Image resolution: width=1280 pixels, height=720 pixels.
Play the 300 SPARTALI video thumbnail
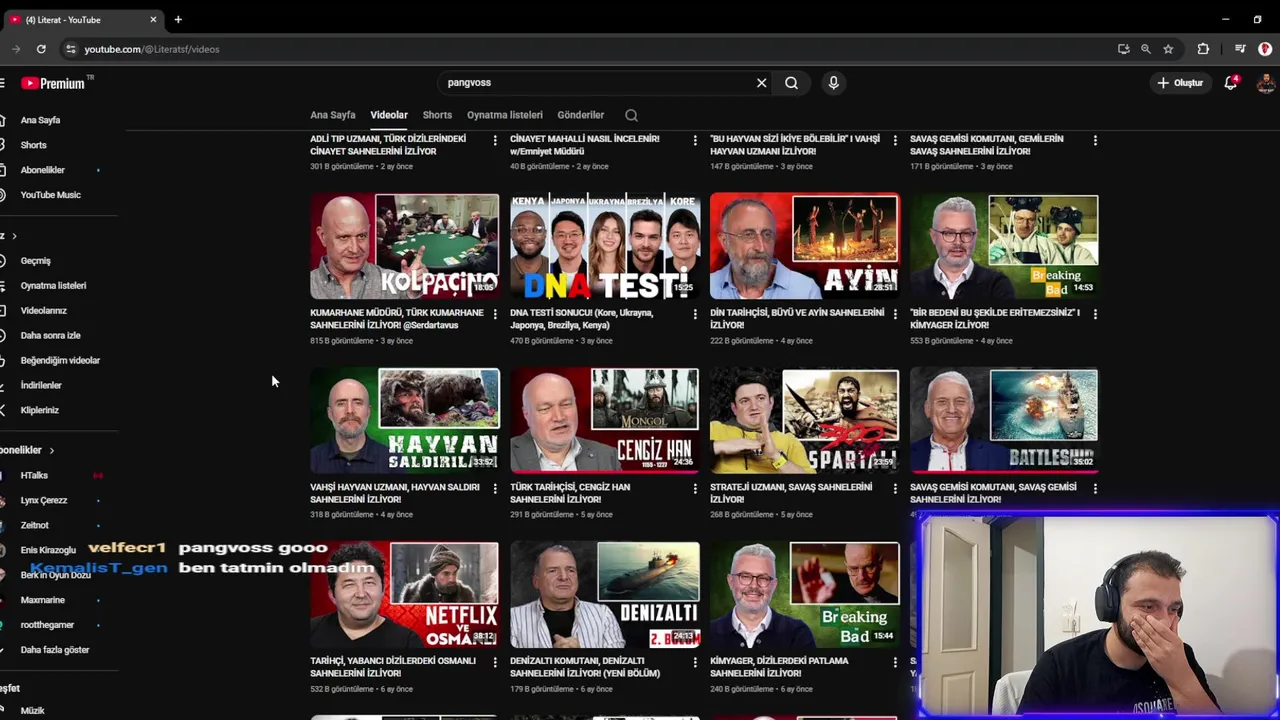click(x=805, y=421)
